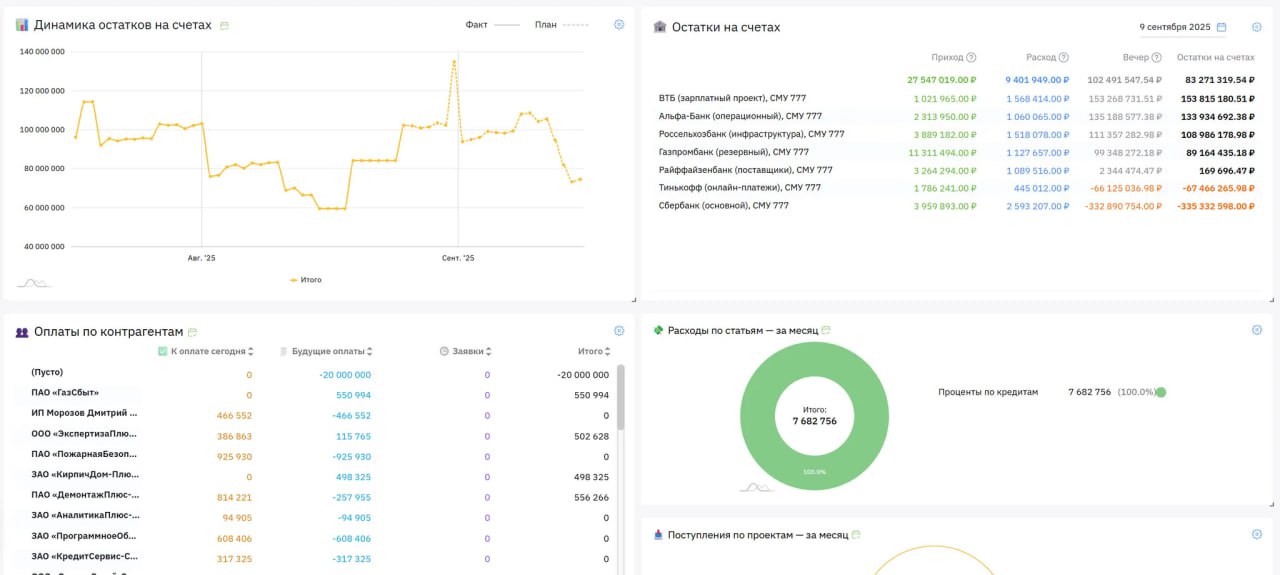Sort by К оплате сегодня column arrows
Viewport: 1280px width, 575px height.
251,352
